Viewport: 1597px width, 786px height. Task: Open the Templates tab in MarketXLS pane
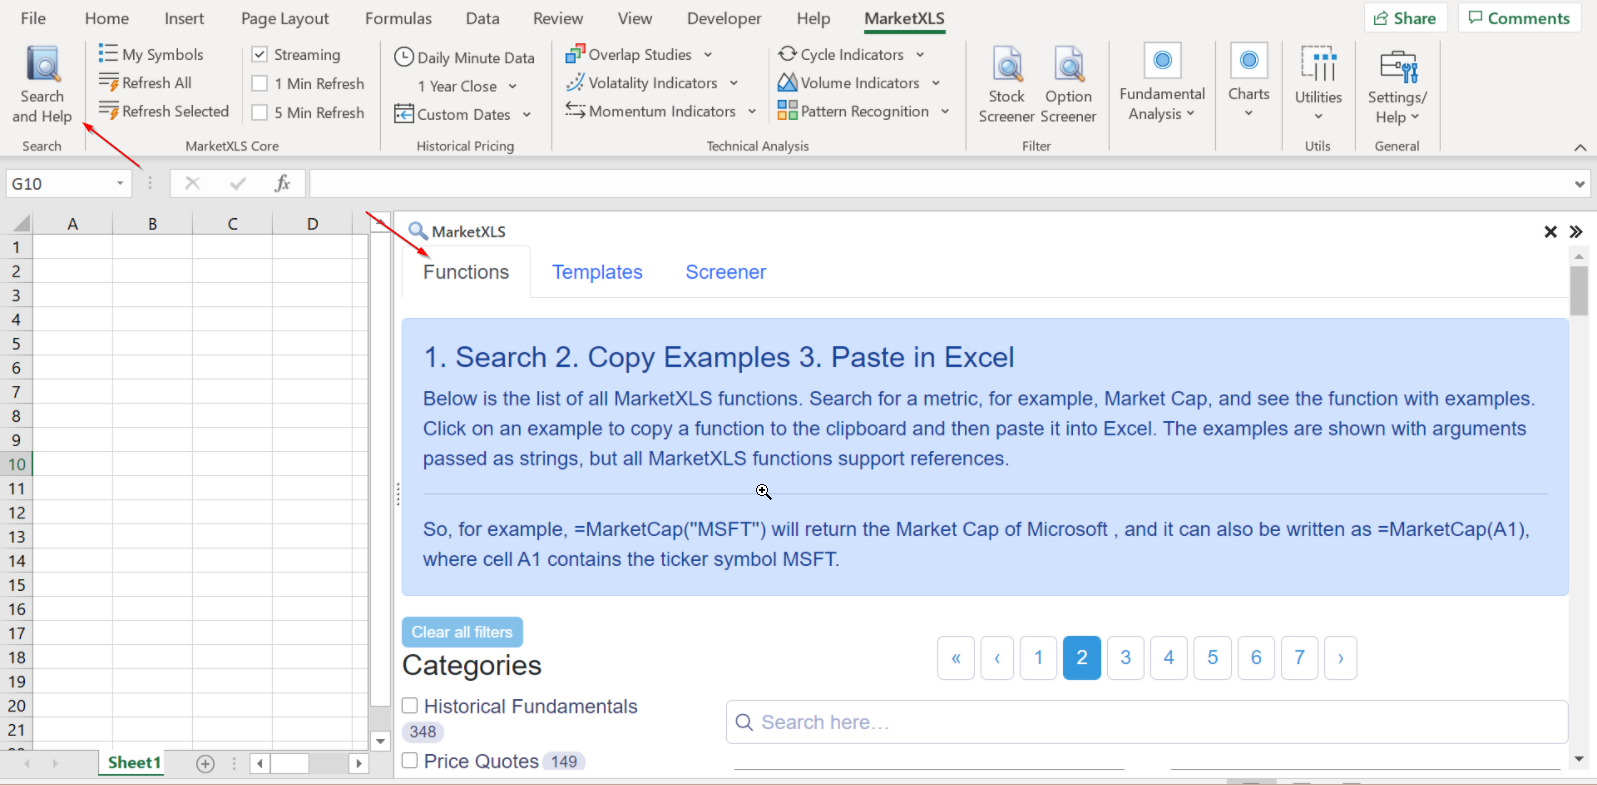click(x=597, y=272)
